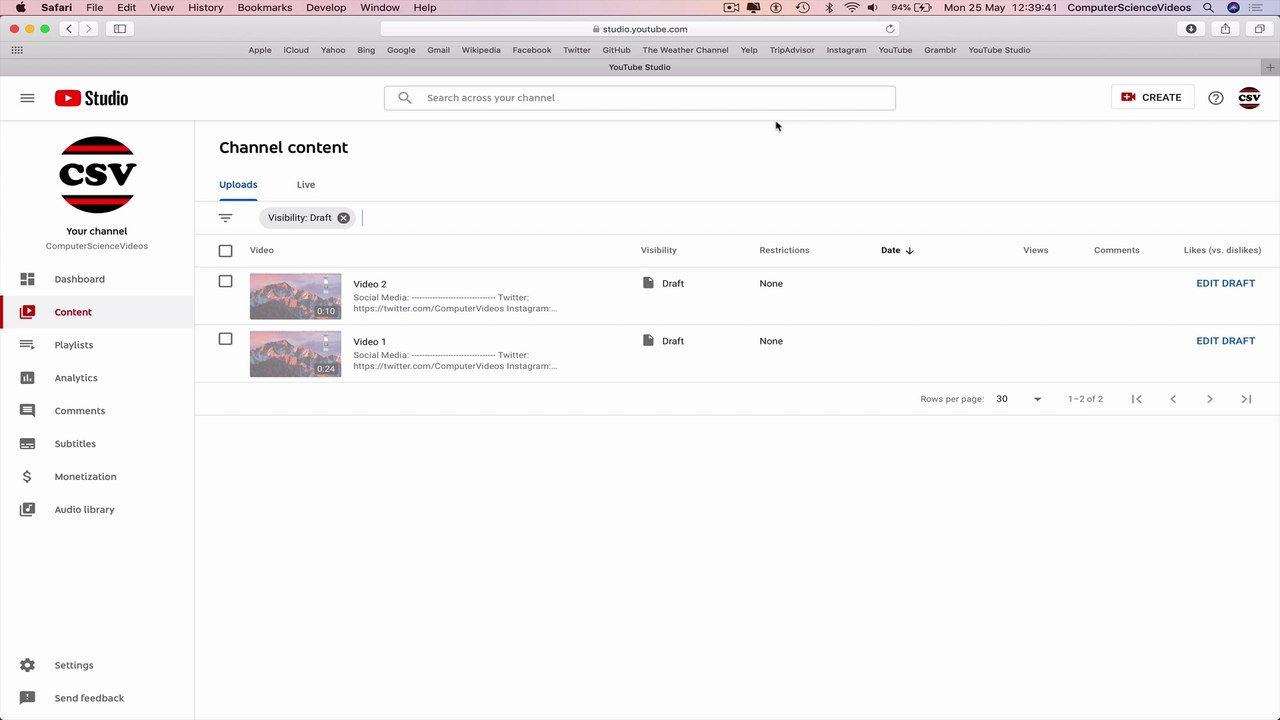This screenshot has width=1280, height=720.
Task: Open the help question mark icon
Action: pos(1216,98)
